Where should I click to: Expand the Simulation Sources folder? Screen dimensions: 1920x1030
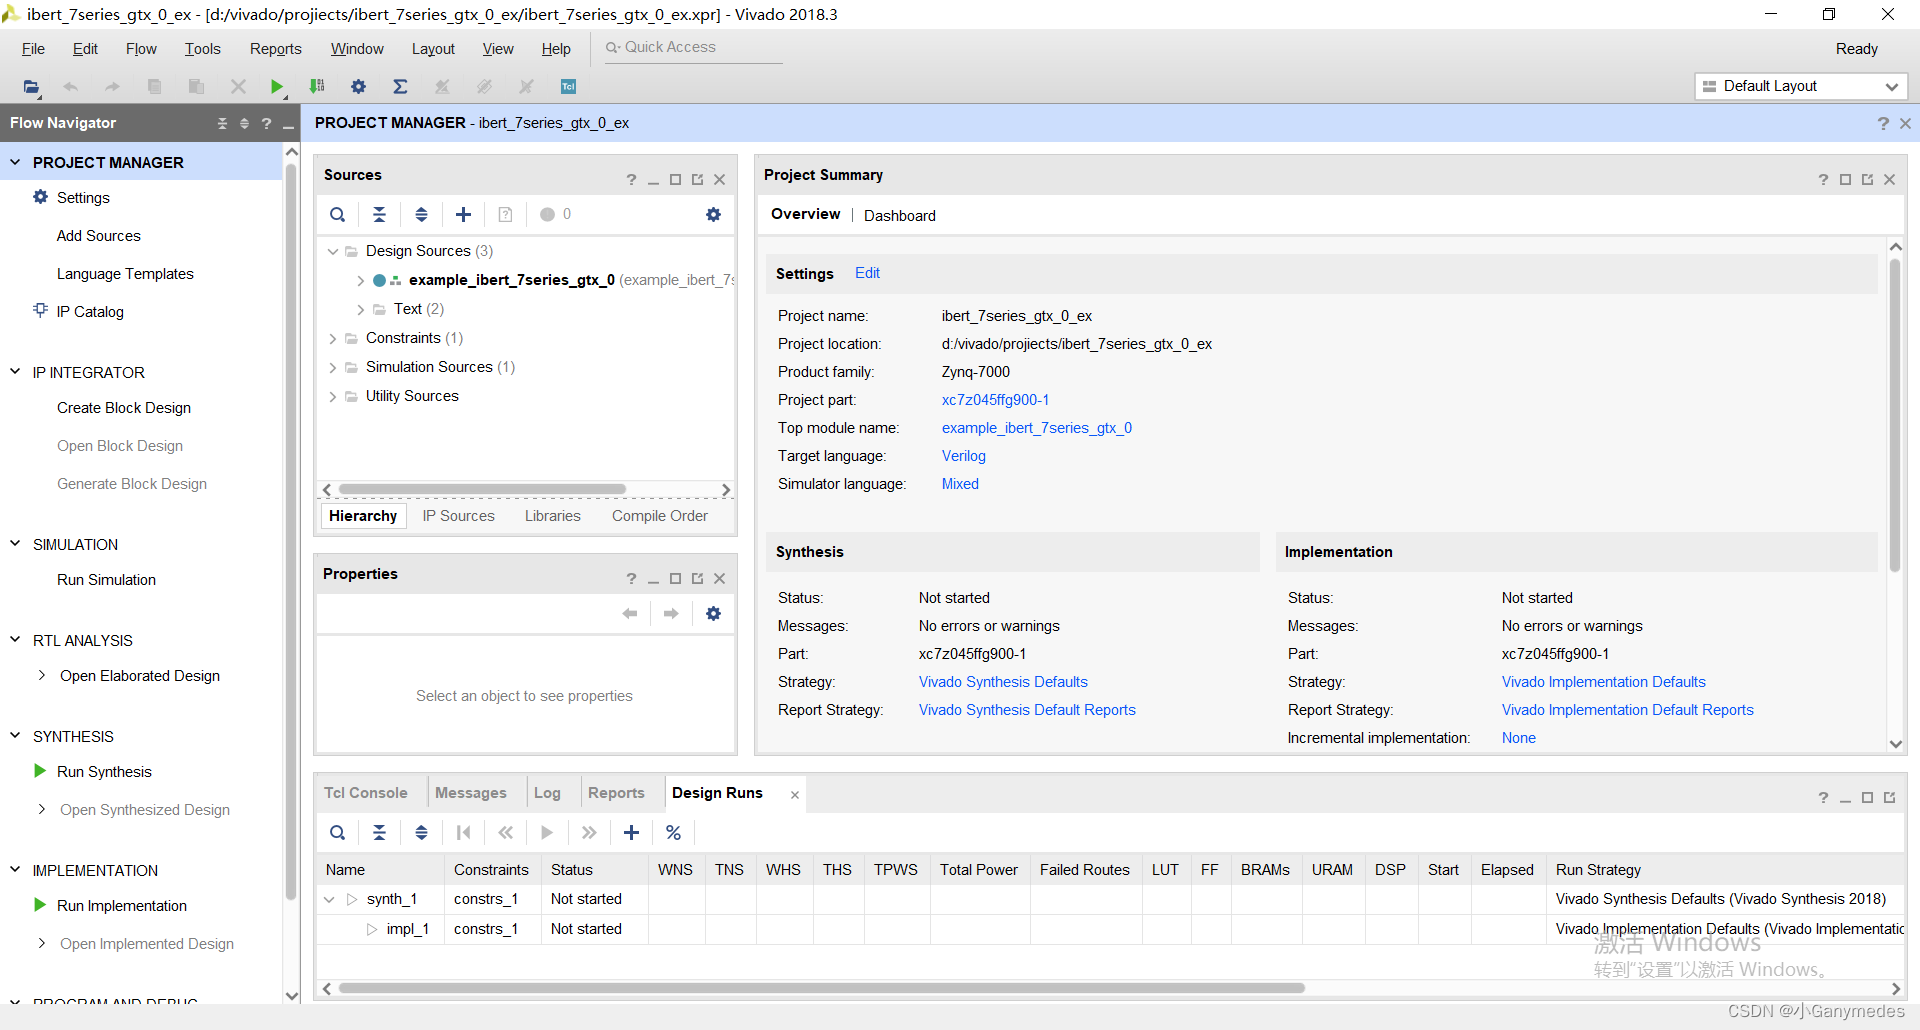click(x=333, y=367)
